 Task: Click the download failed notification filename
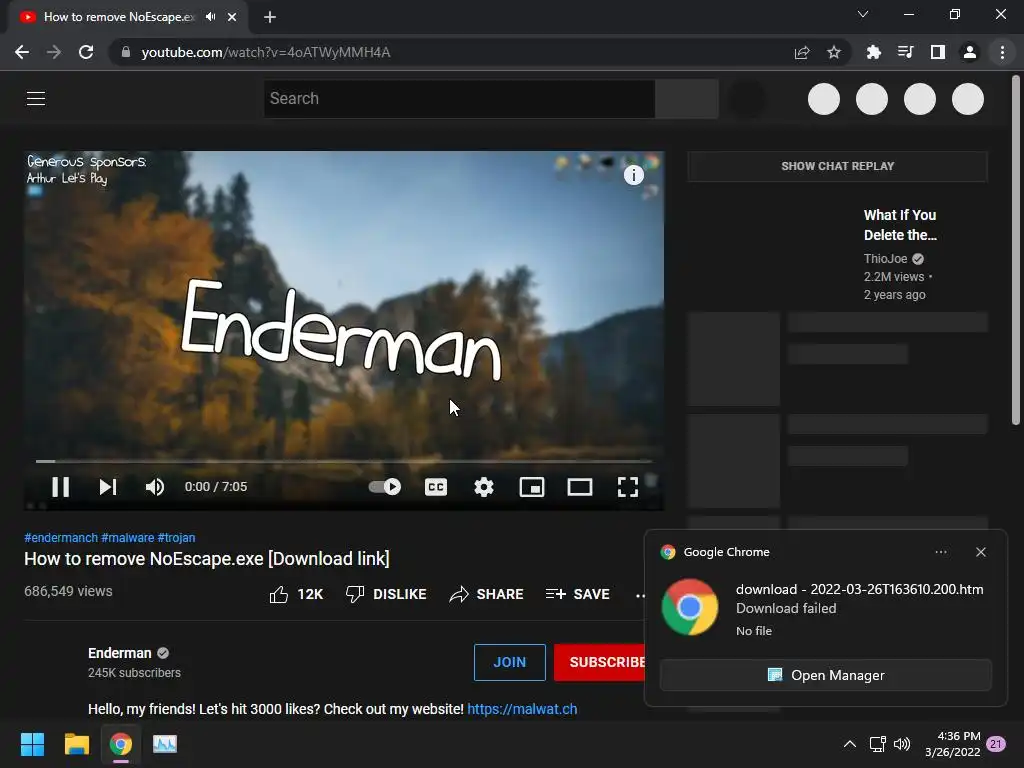pos(859,589)
